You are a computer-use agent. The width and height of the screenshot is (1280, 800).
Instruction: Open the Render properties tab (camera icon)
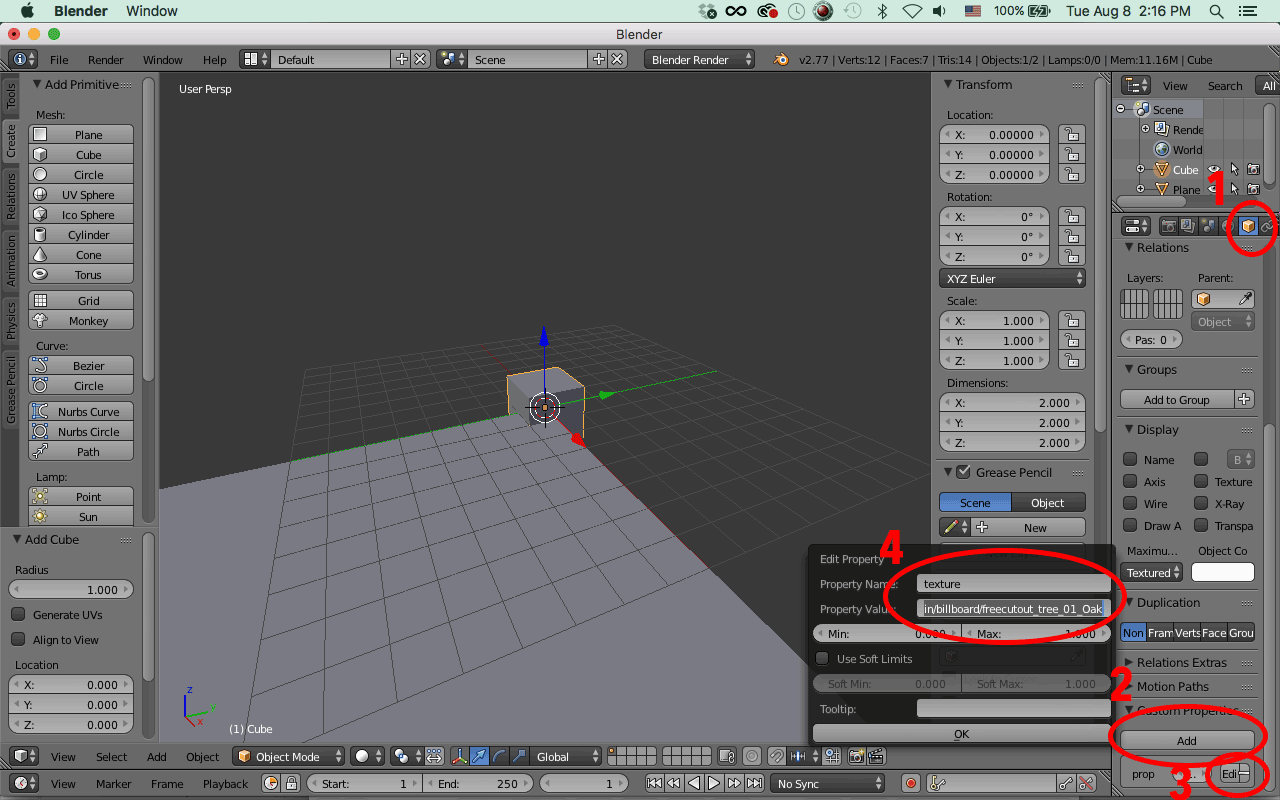(1168, 226)
